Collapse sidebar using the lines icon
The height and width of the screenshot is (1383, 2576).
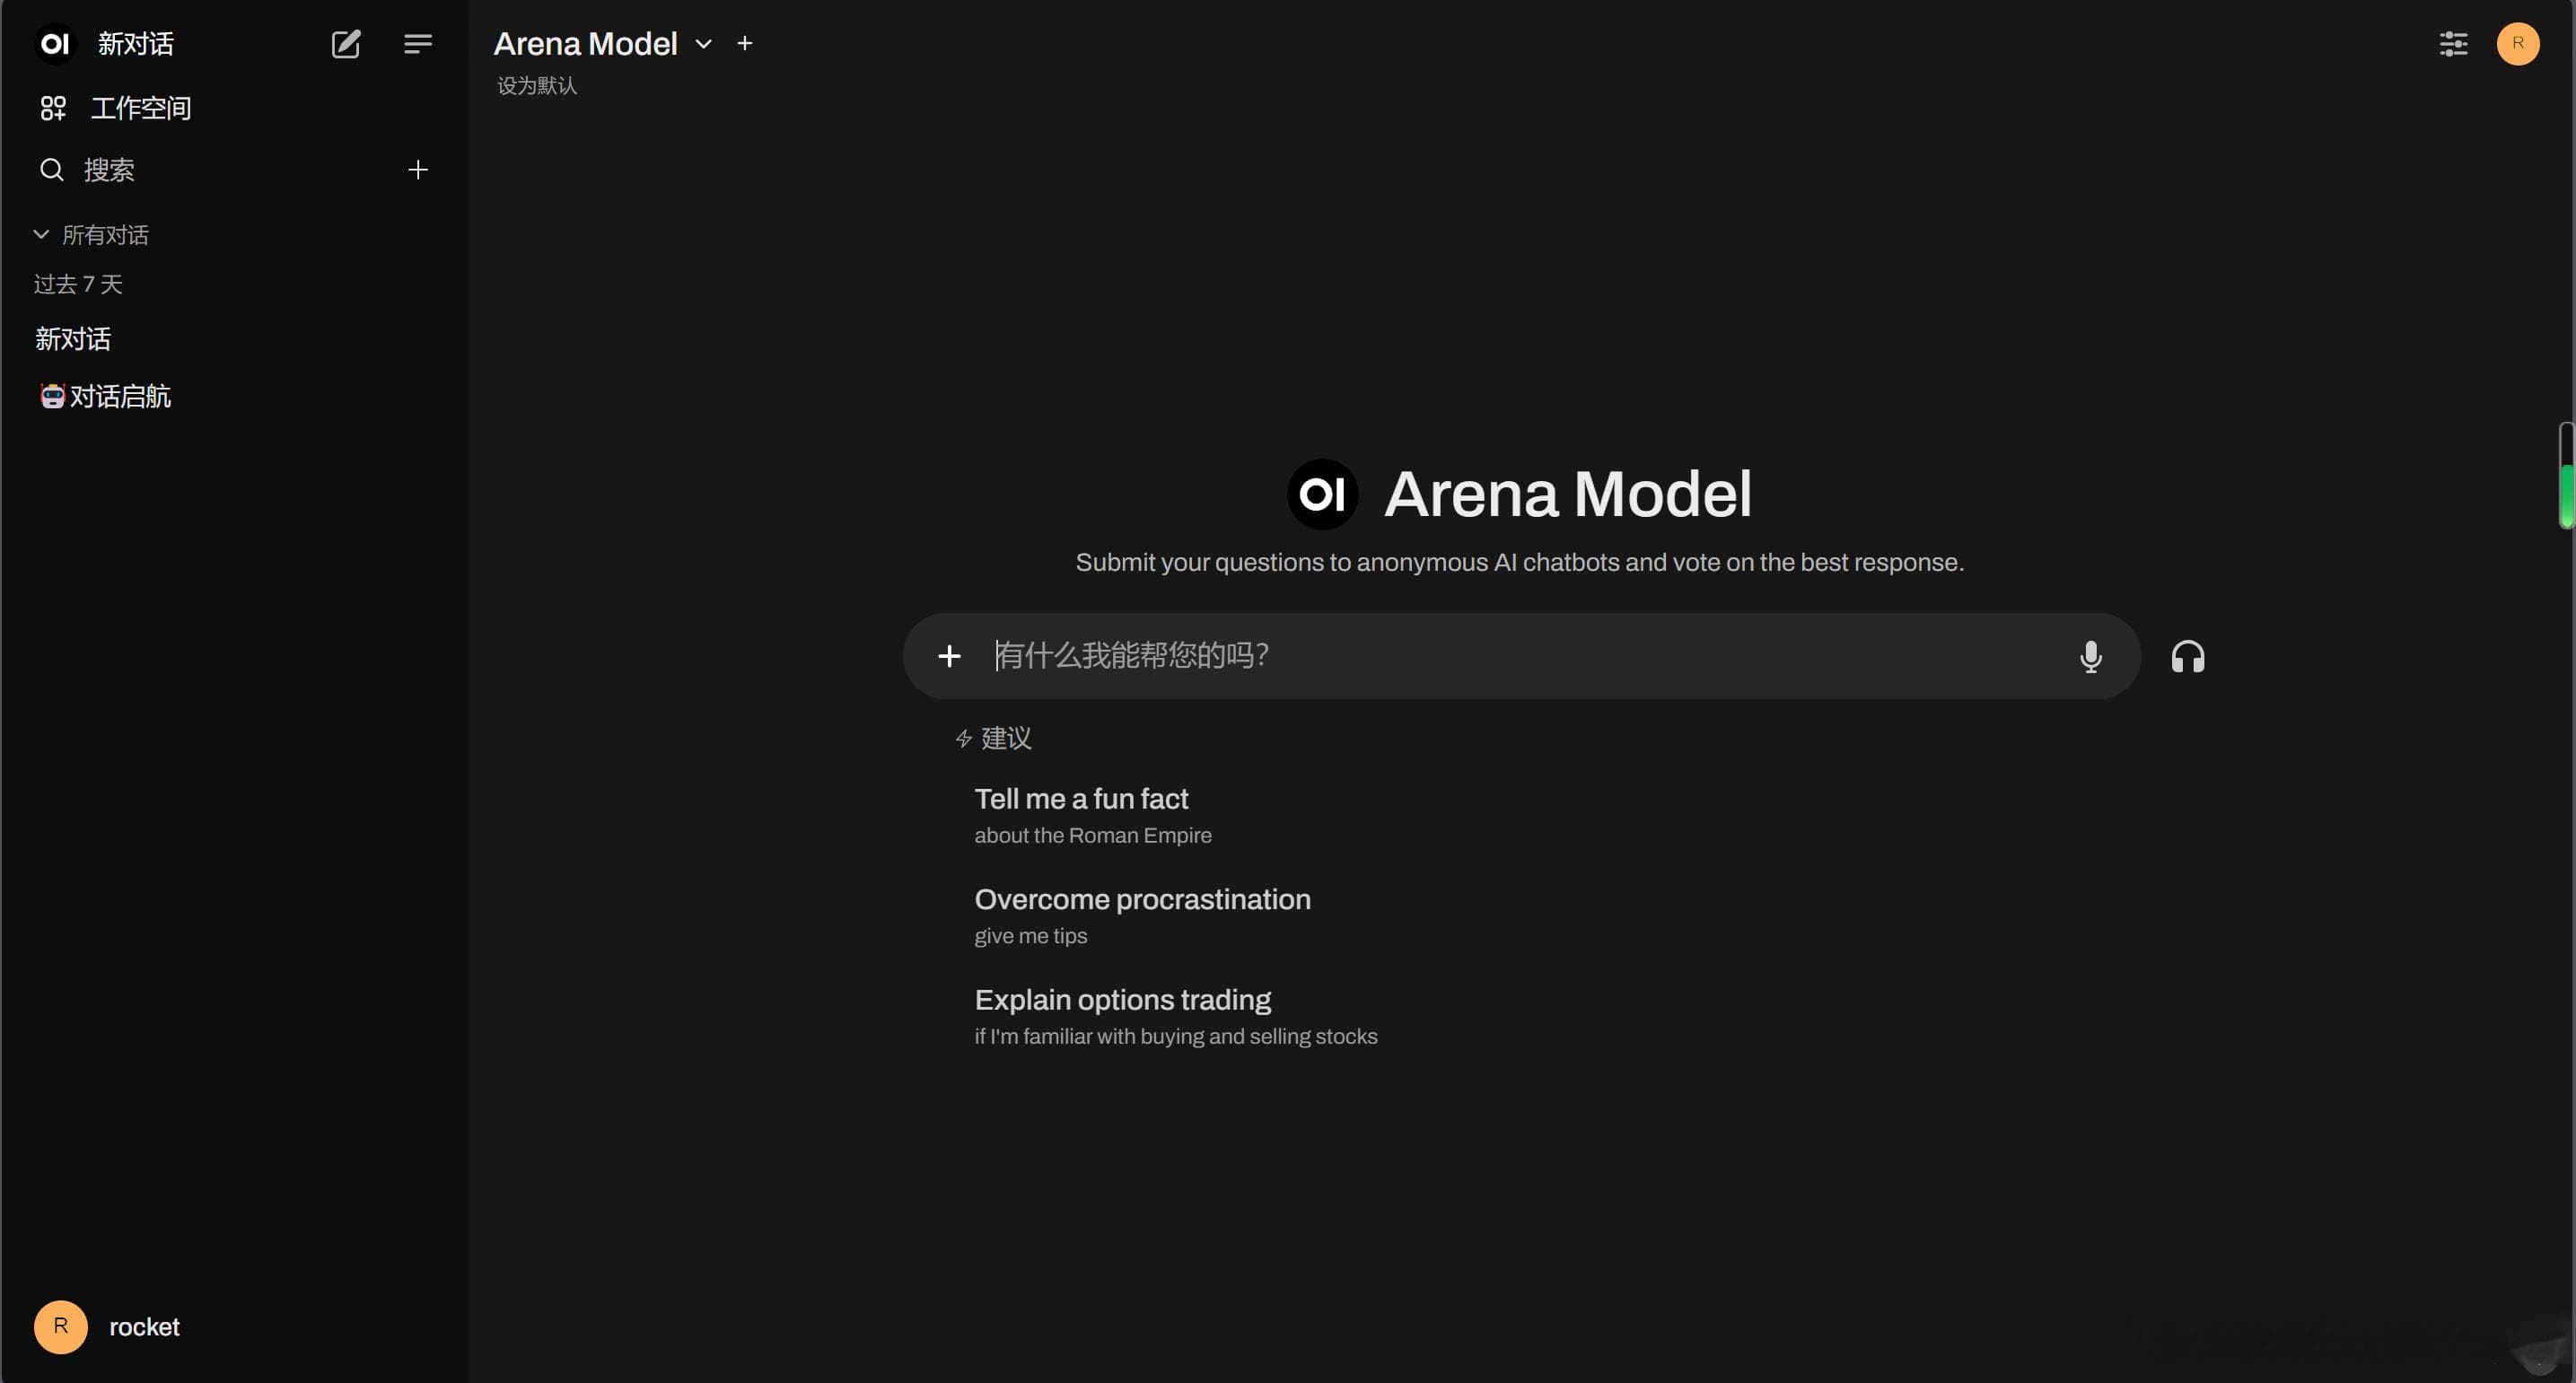tap(418, 44)
